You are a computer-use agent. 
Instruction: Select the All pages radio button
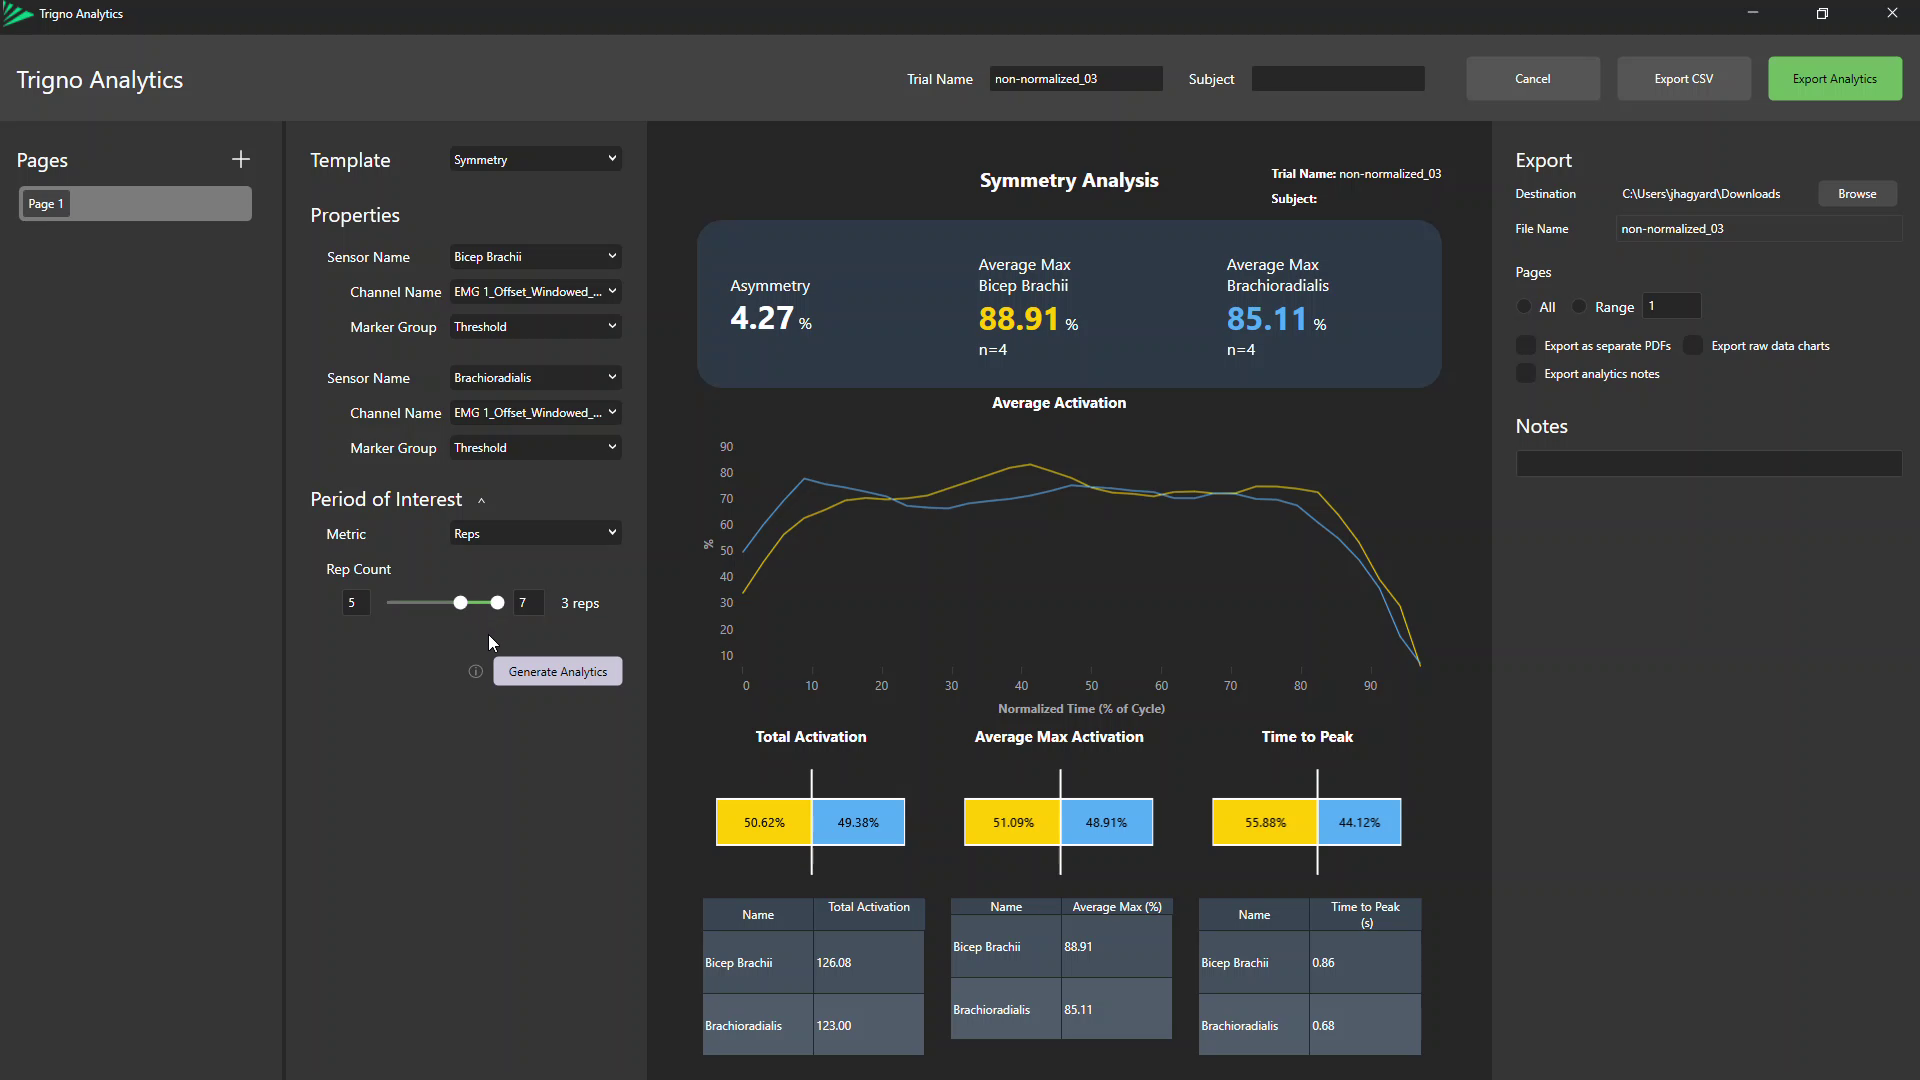[1524, 307]
